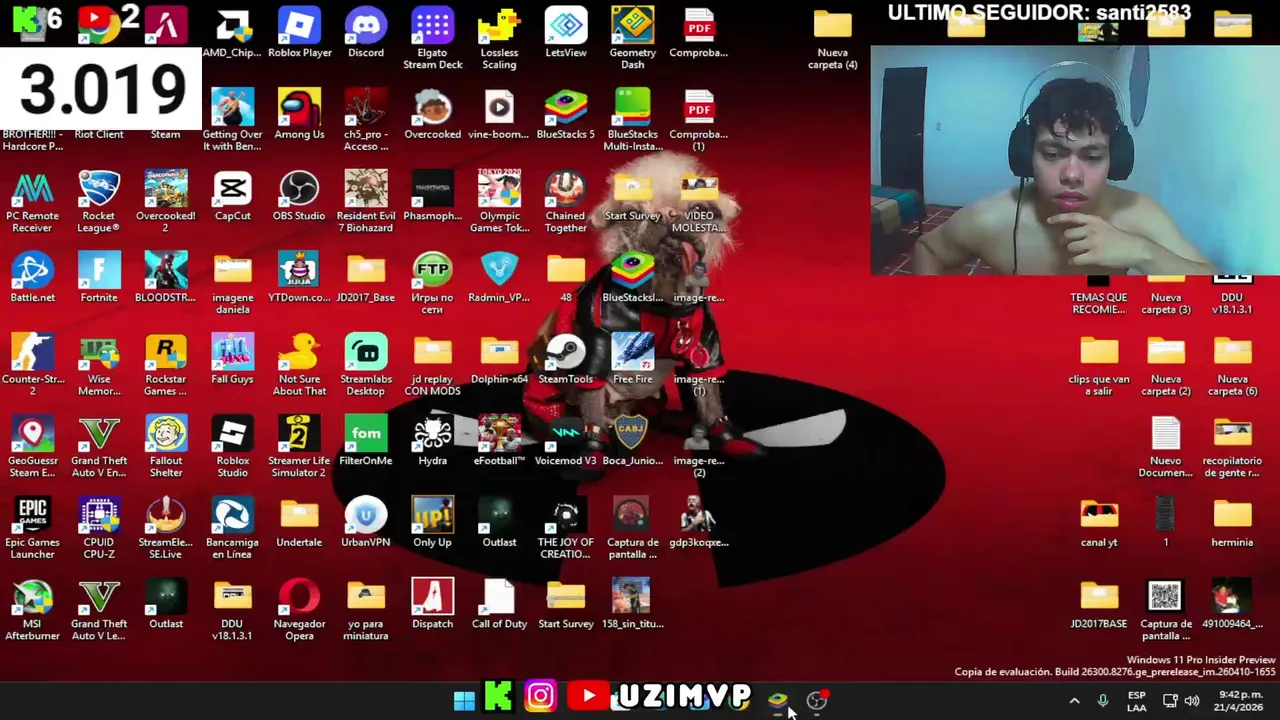The image size is (1280, 720).
Task: Select the FilterOnMe icon
Action: 365,442
